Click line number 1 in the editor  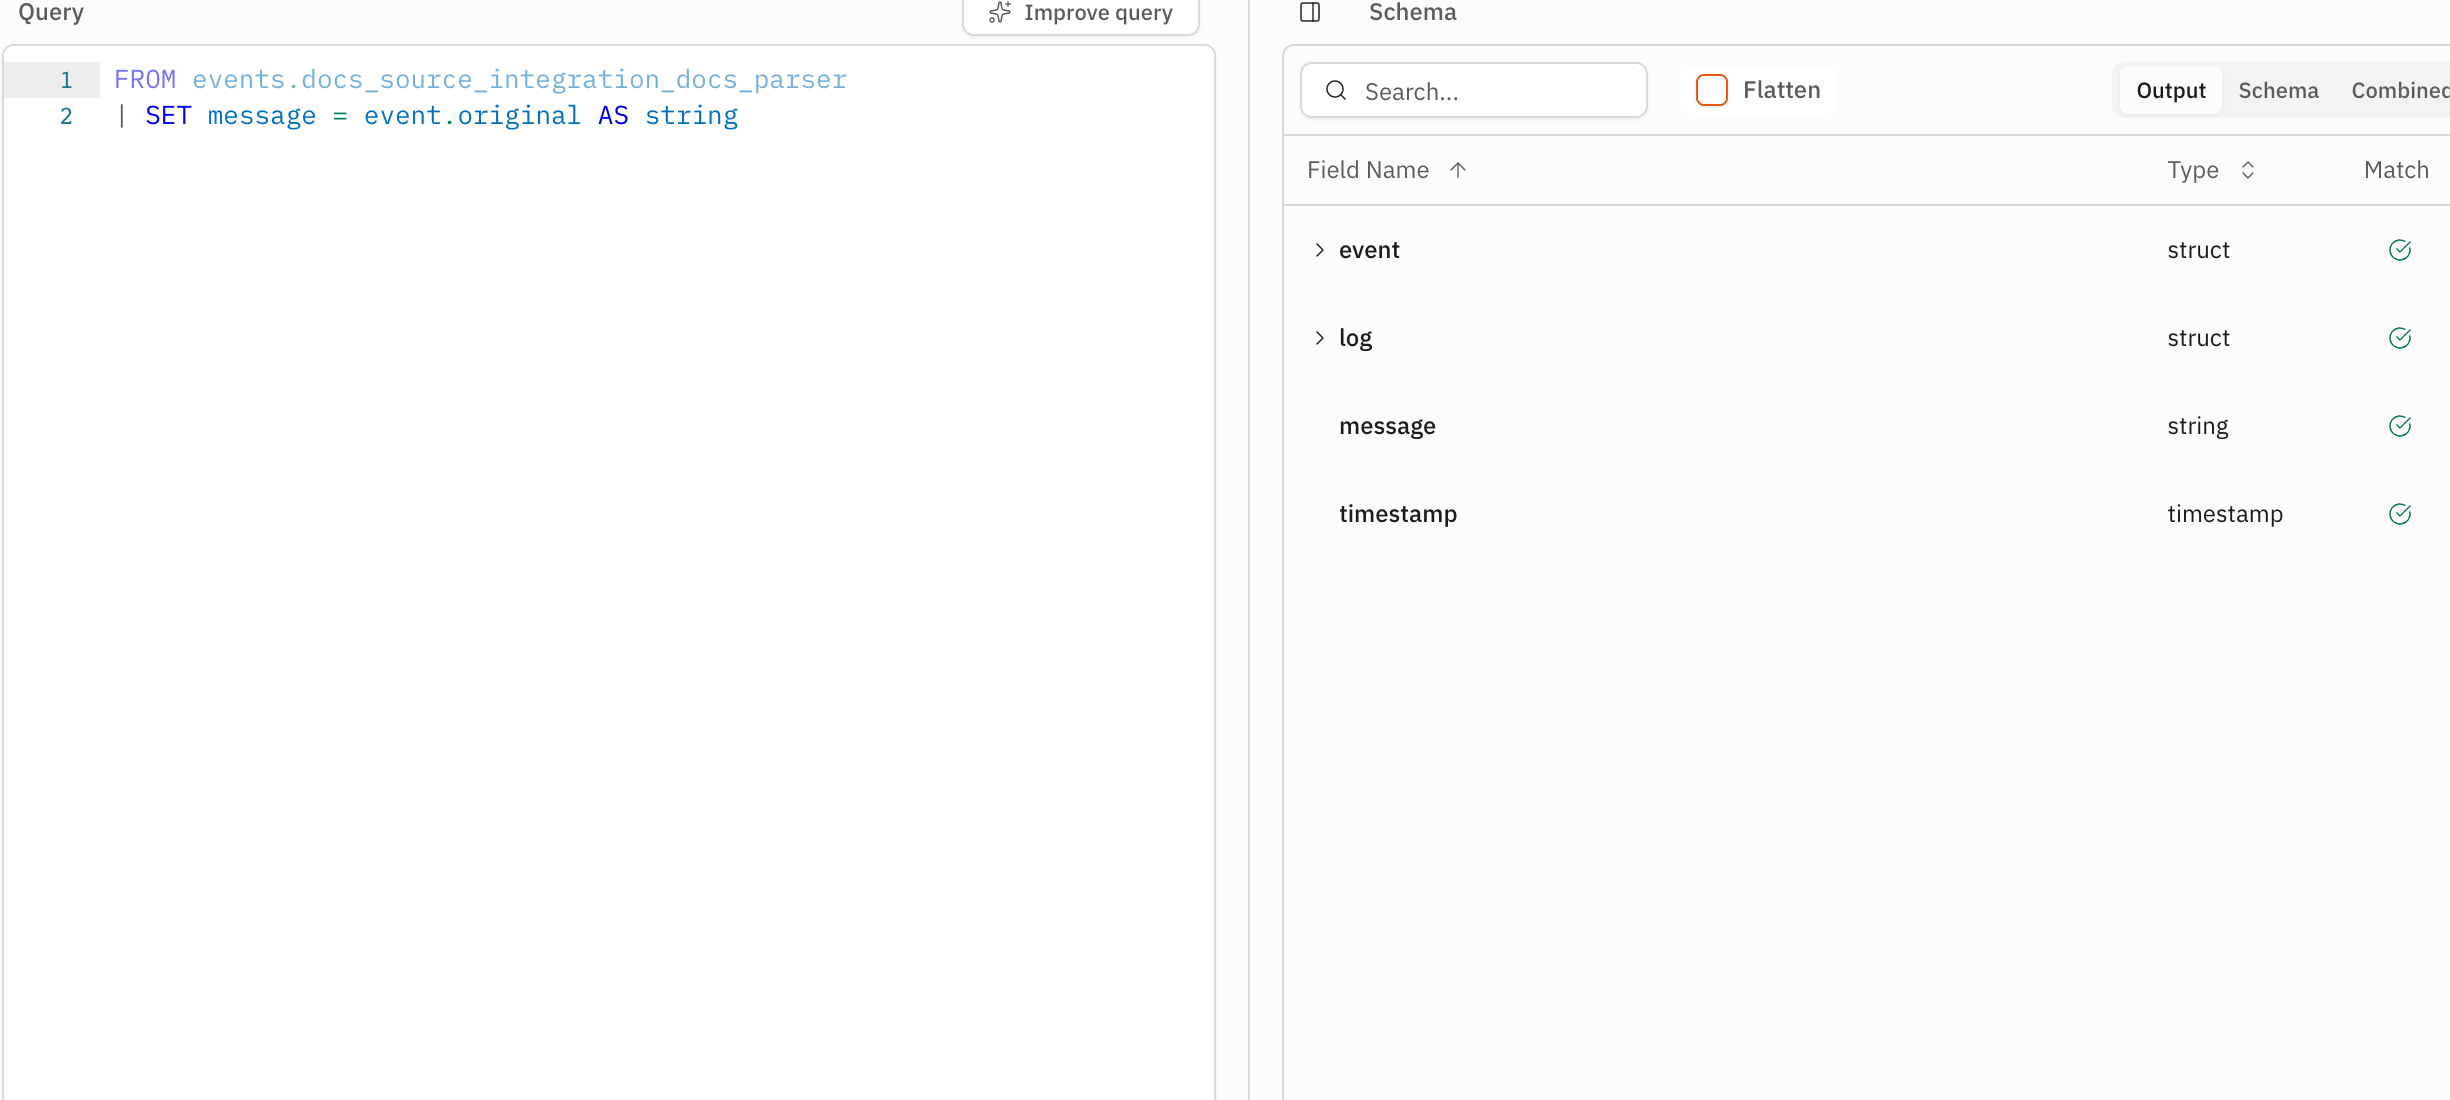point(66,80)
